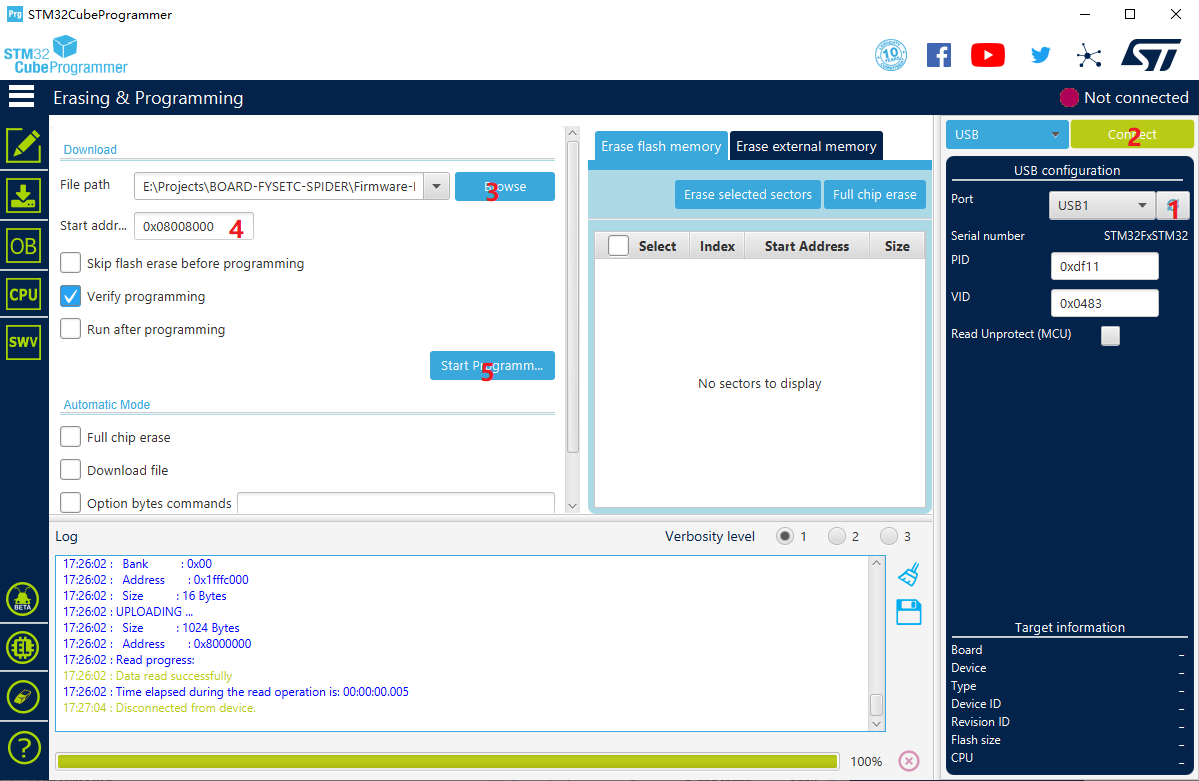The width and height of the screenshot is (1199, 781).
Task: Click log line 'Disconnected from device.'
Action: [x=159, y=708]
